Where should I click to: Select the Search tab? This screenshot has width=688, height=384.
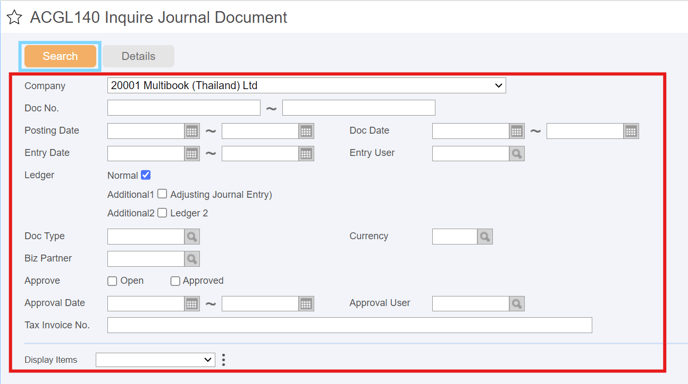pyautogui.click(x=60, y=56)
